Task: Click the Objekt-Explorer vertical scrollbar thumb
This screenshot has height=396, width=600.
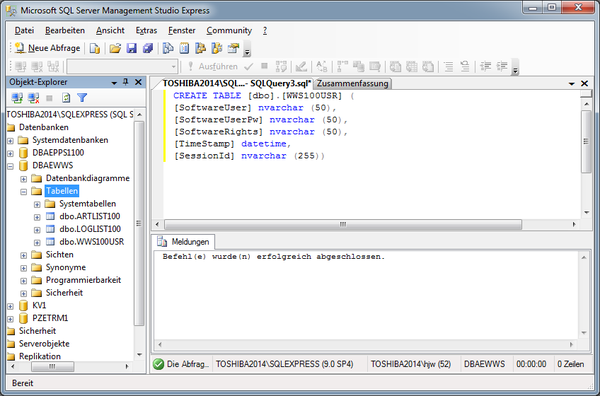Action: (x=139, y=223)
